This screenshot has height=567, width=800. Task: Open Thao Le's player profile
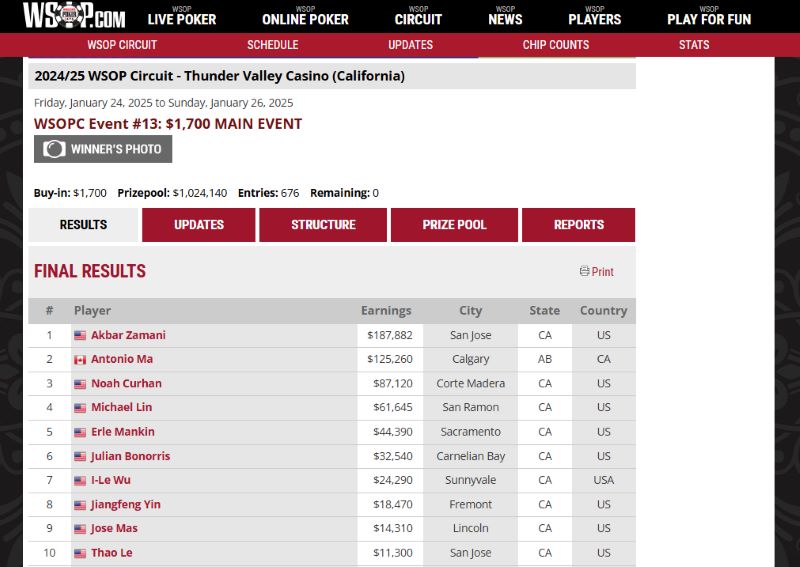(x=112, y=553)
